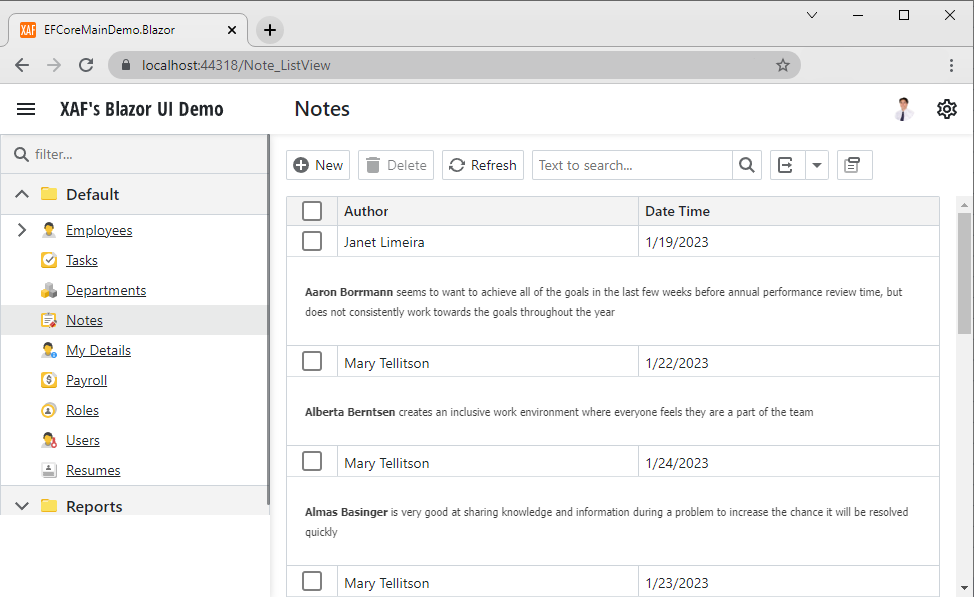Open browser three-dot menu

tap(951, 65)
